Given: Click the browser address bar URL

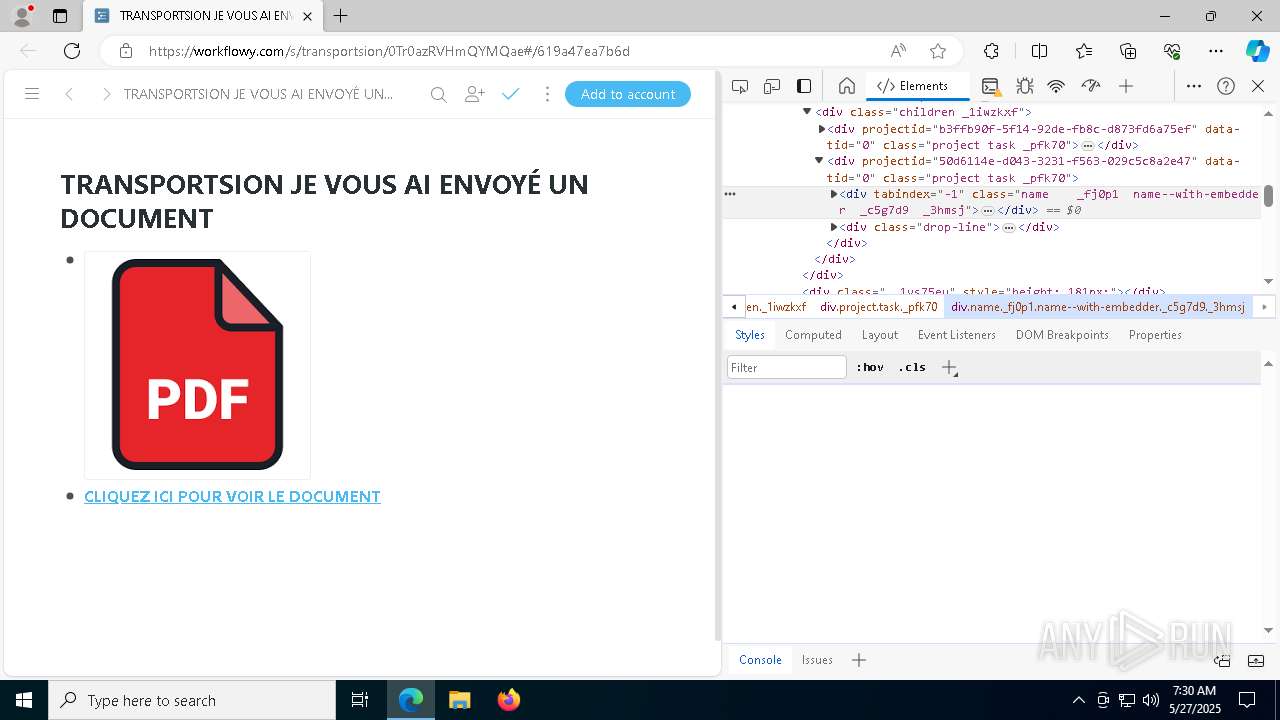Looking at the screenshot, I should [x=389, y=51].
